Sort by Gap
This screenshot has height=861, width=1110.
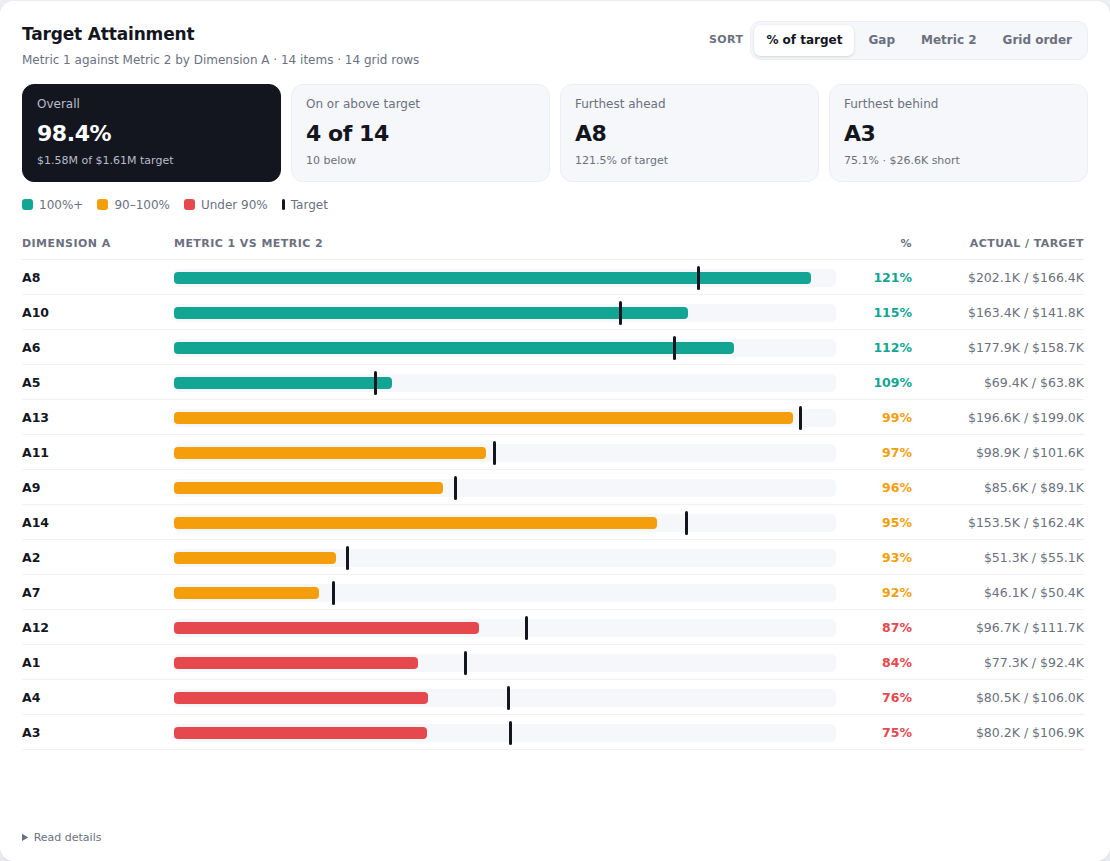881,40
